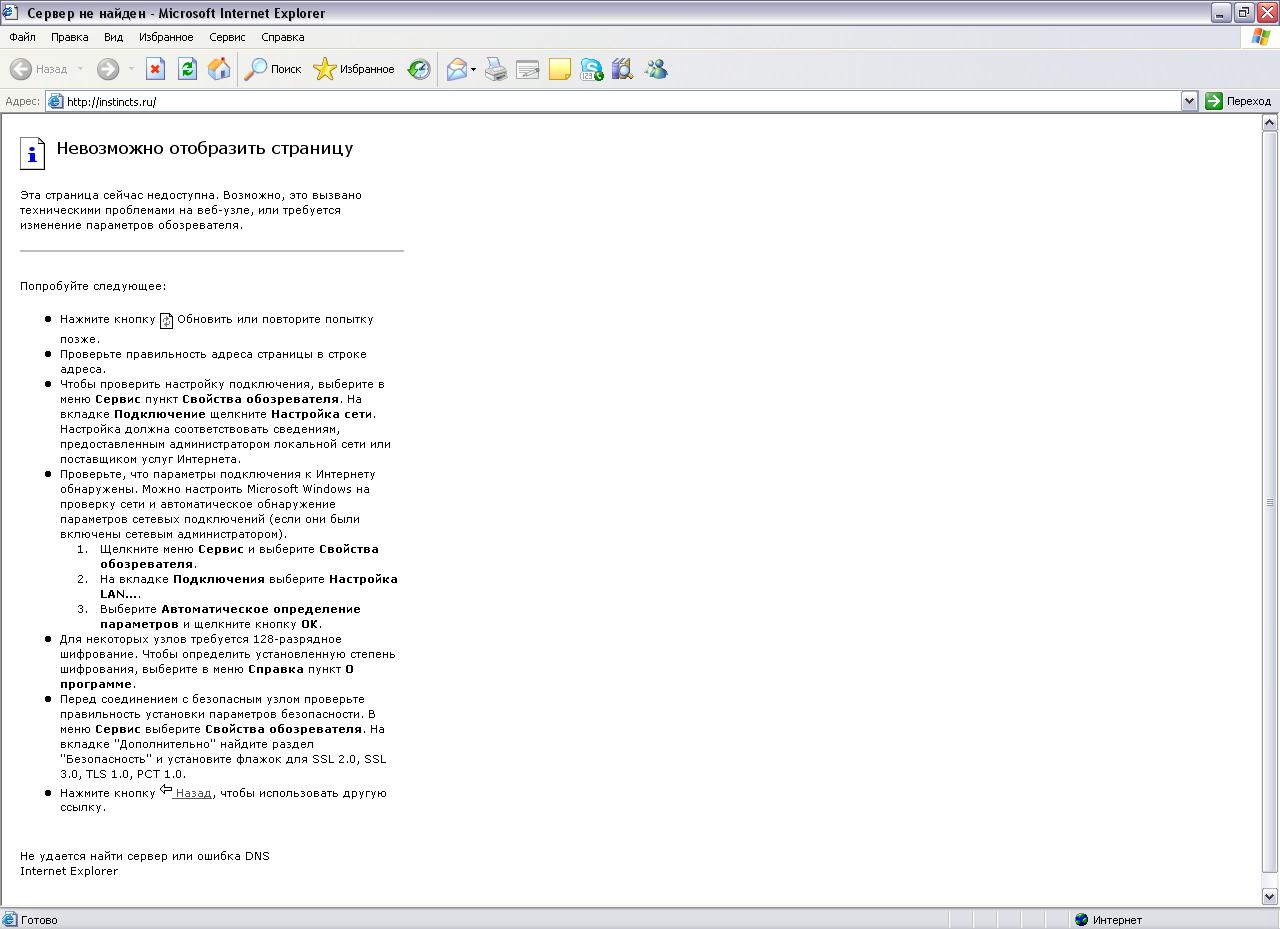This screenshot has height=929, width=1280.
Task: Click the vertical scrollbar up arrow
Action: click(1270, 123)
